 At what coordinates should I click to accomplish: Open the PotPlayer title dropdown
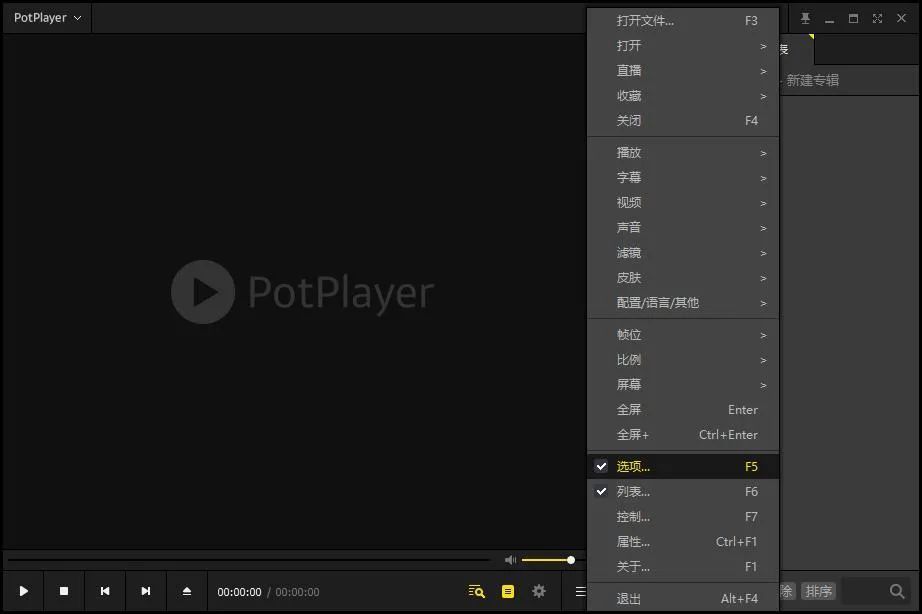47,18
